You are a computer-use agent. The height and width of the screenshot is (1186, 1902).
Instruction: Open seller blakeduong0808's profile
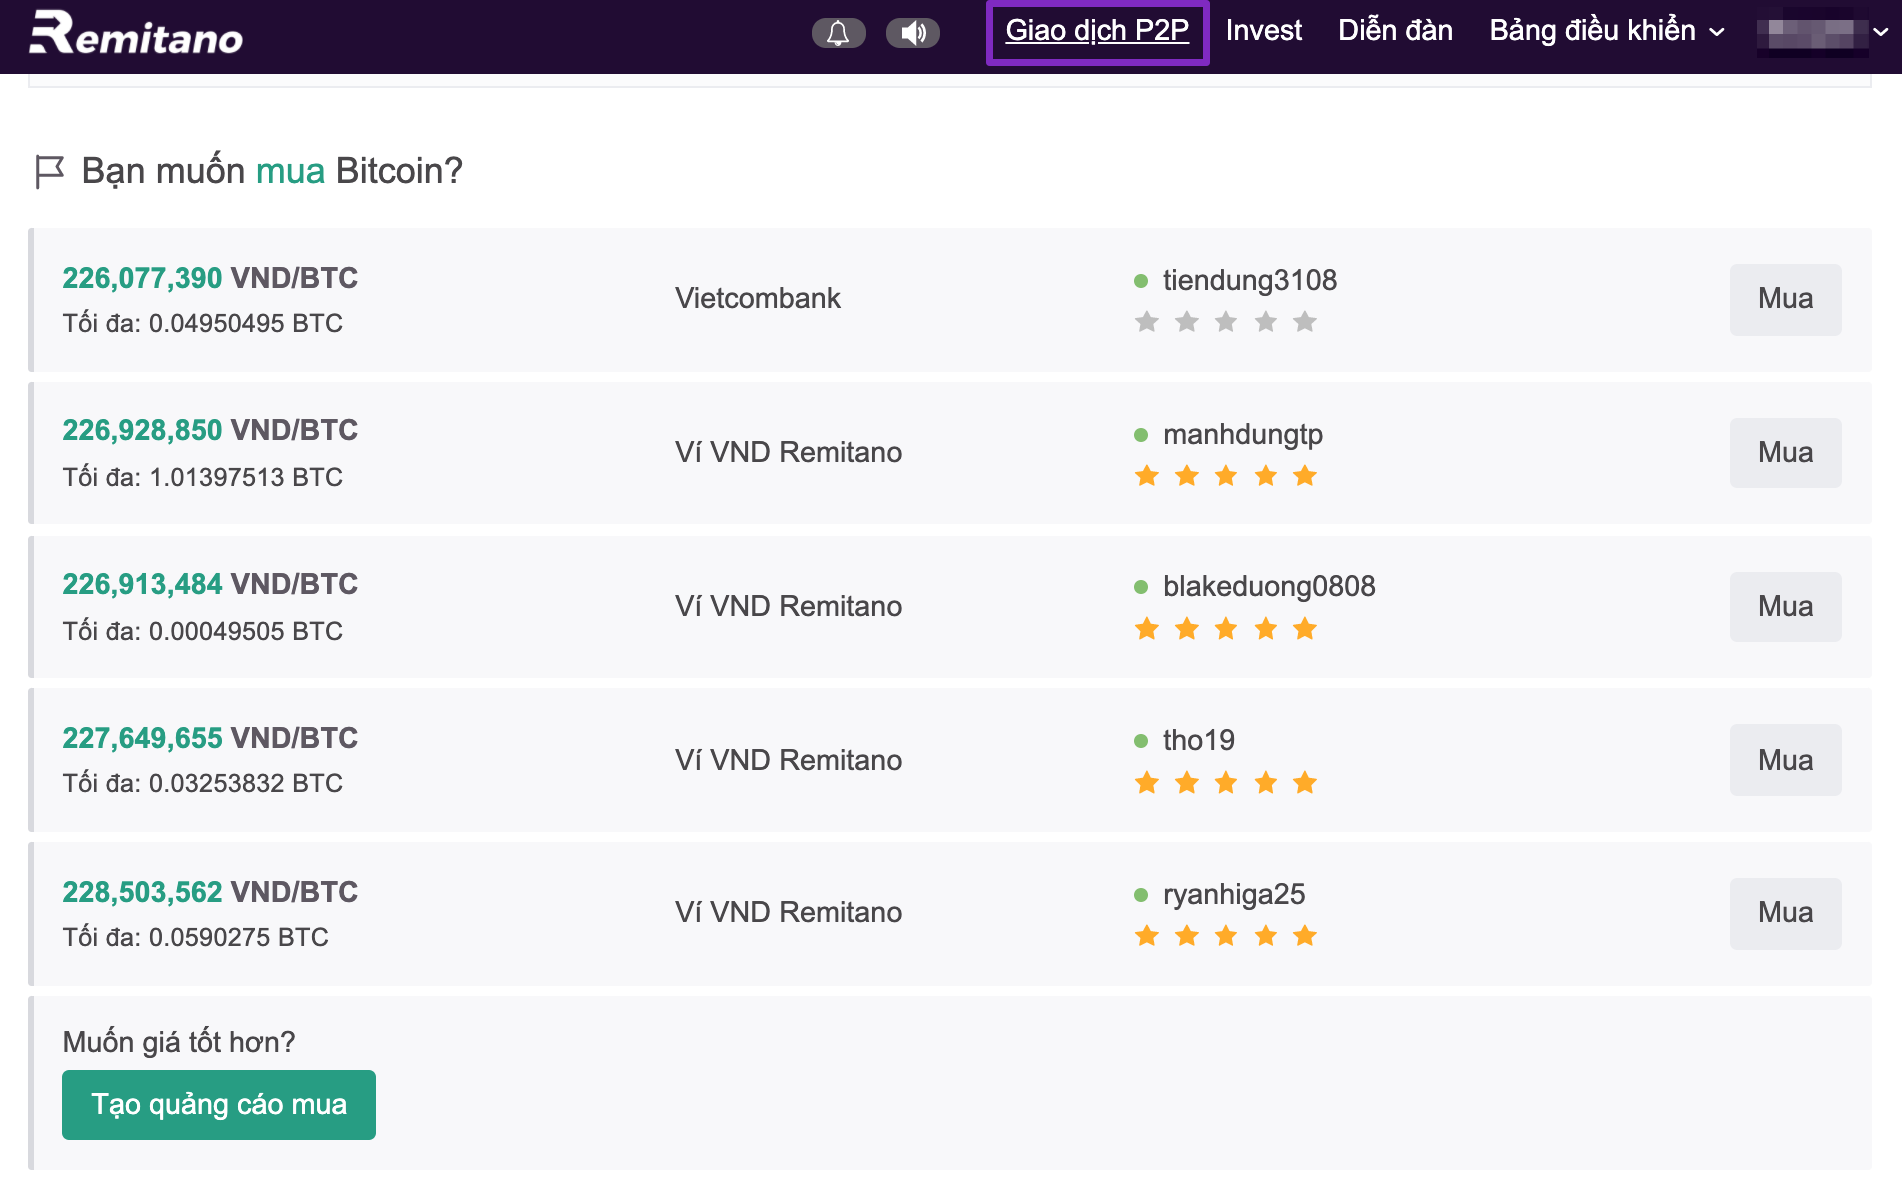click(x=1269, y=587)
